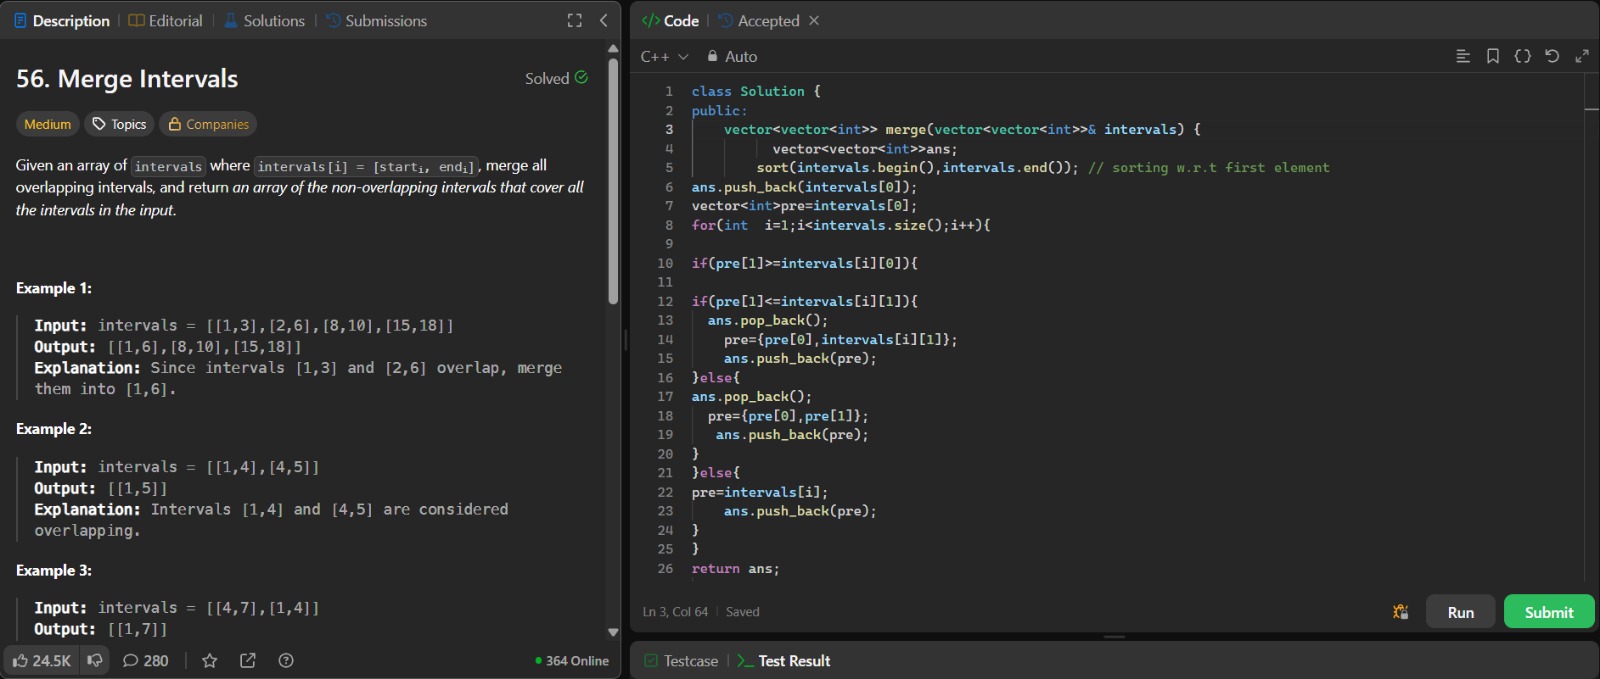Click the format code icon in editor toolbar

tap(1463, 56)
